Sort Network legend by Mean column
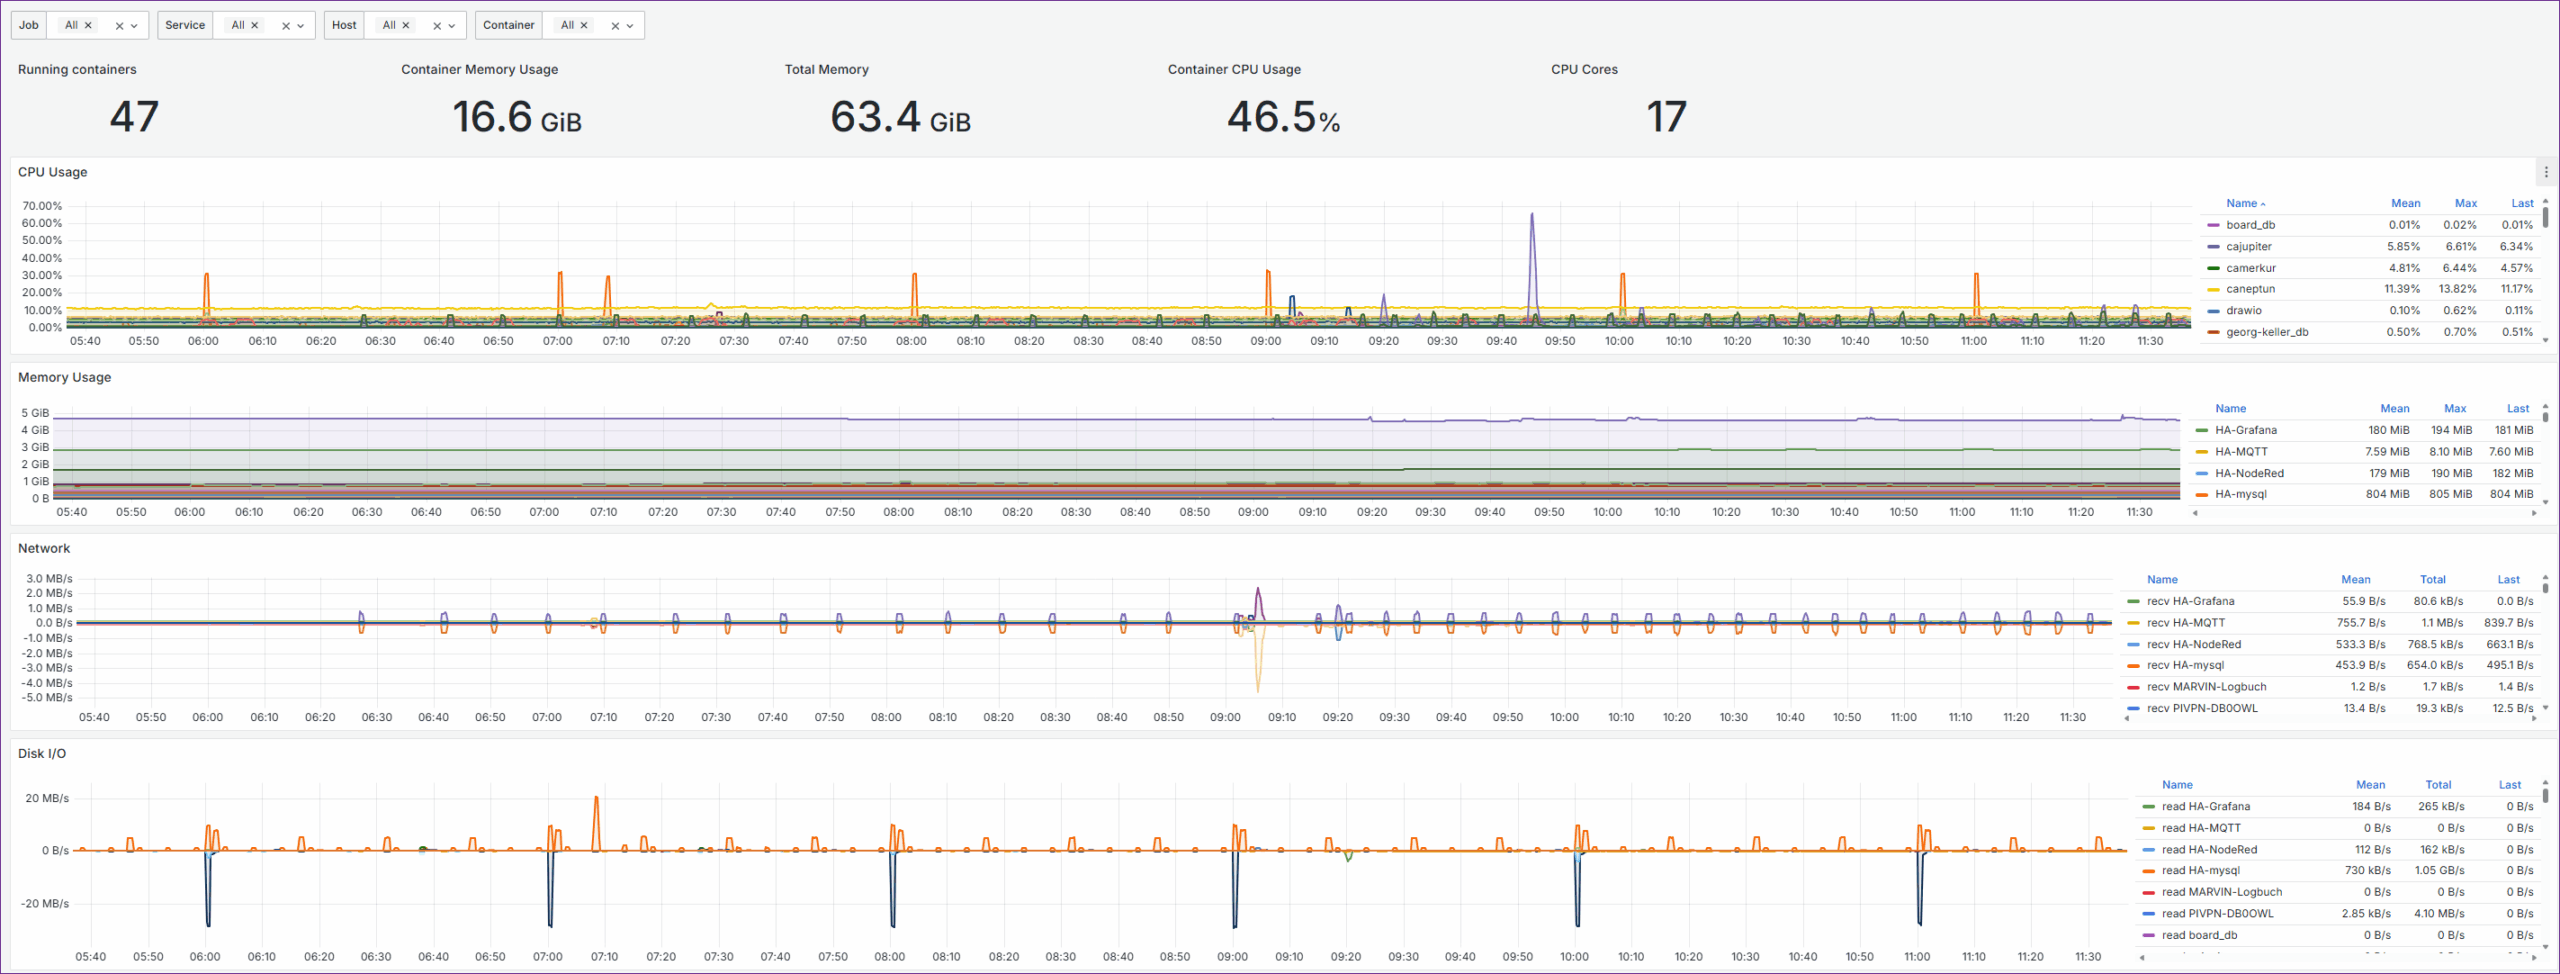 tap(2355, 580)
